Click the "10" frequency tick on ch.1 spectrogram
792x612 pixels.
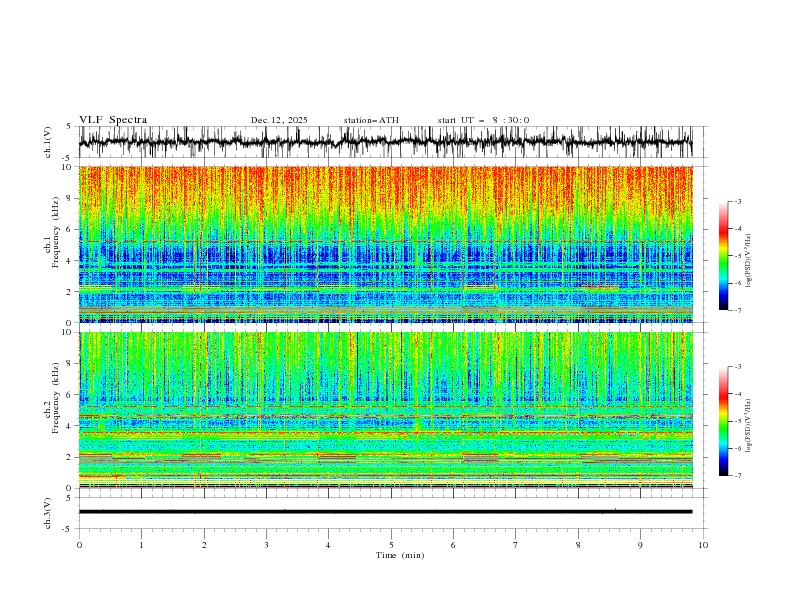(68, 167)
